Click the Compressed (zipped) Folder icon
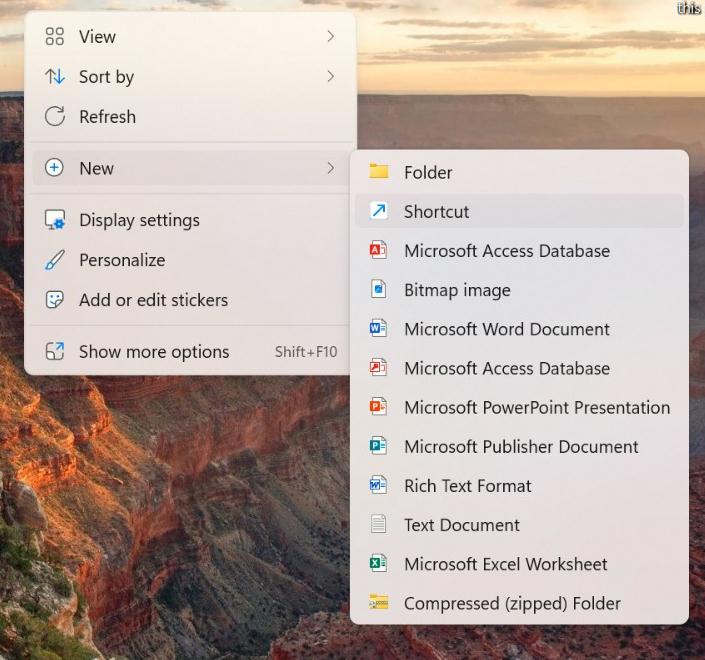 point(378,603)
